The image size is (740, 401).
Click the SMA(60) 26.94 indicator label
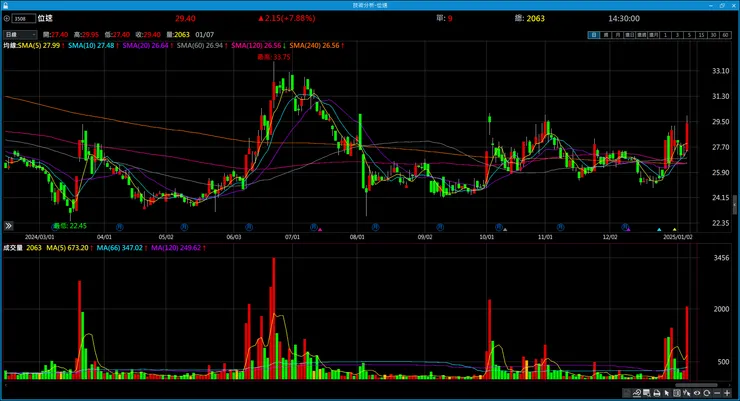click(202, 45)
